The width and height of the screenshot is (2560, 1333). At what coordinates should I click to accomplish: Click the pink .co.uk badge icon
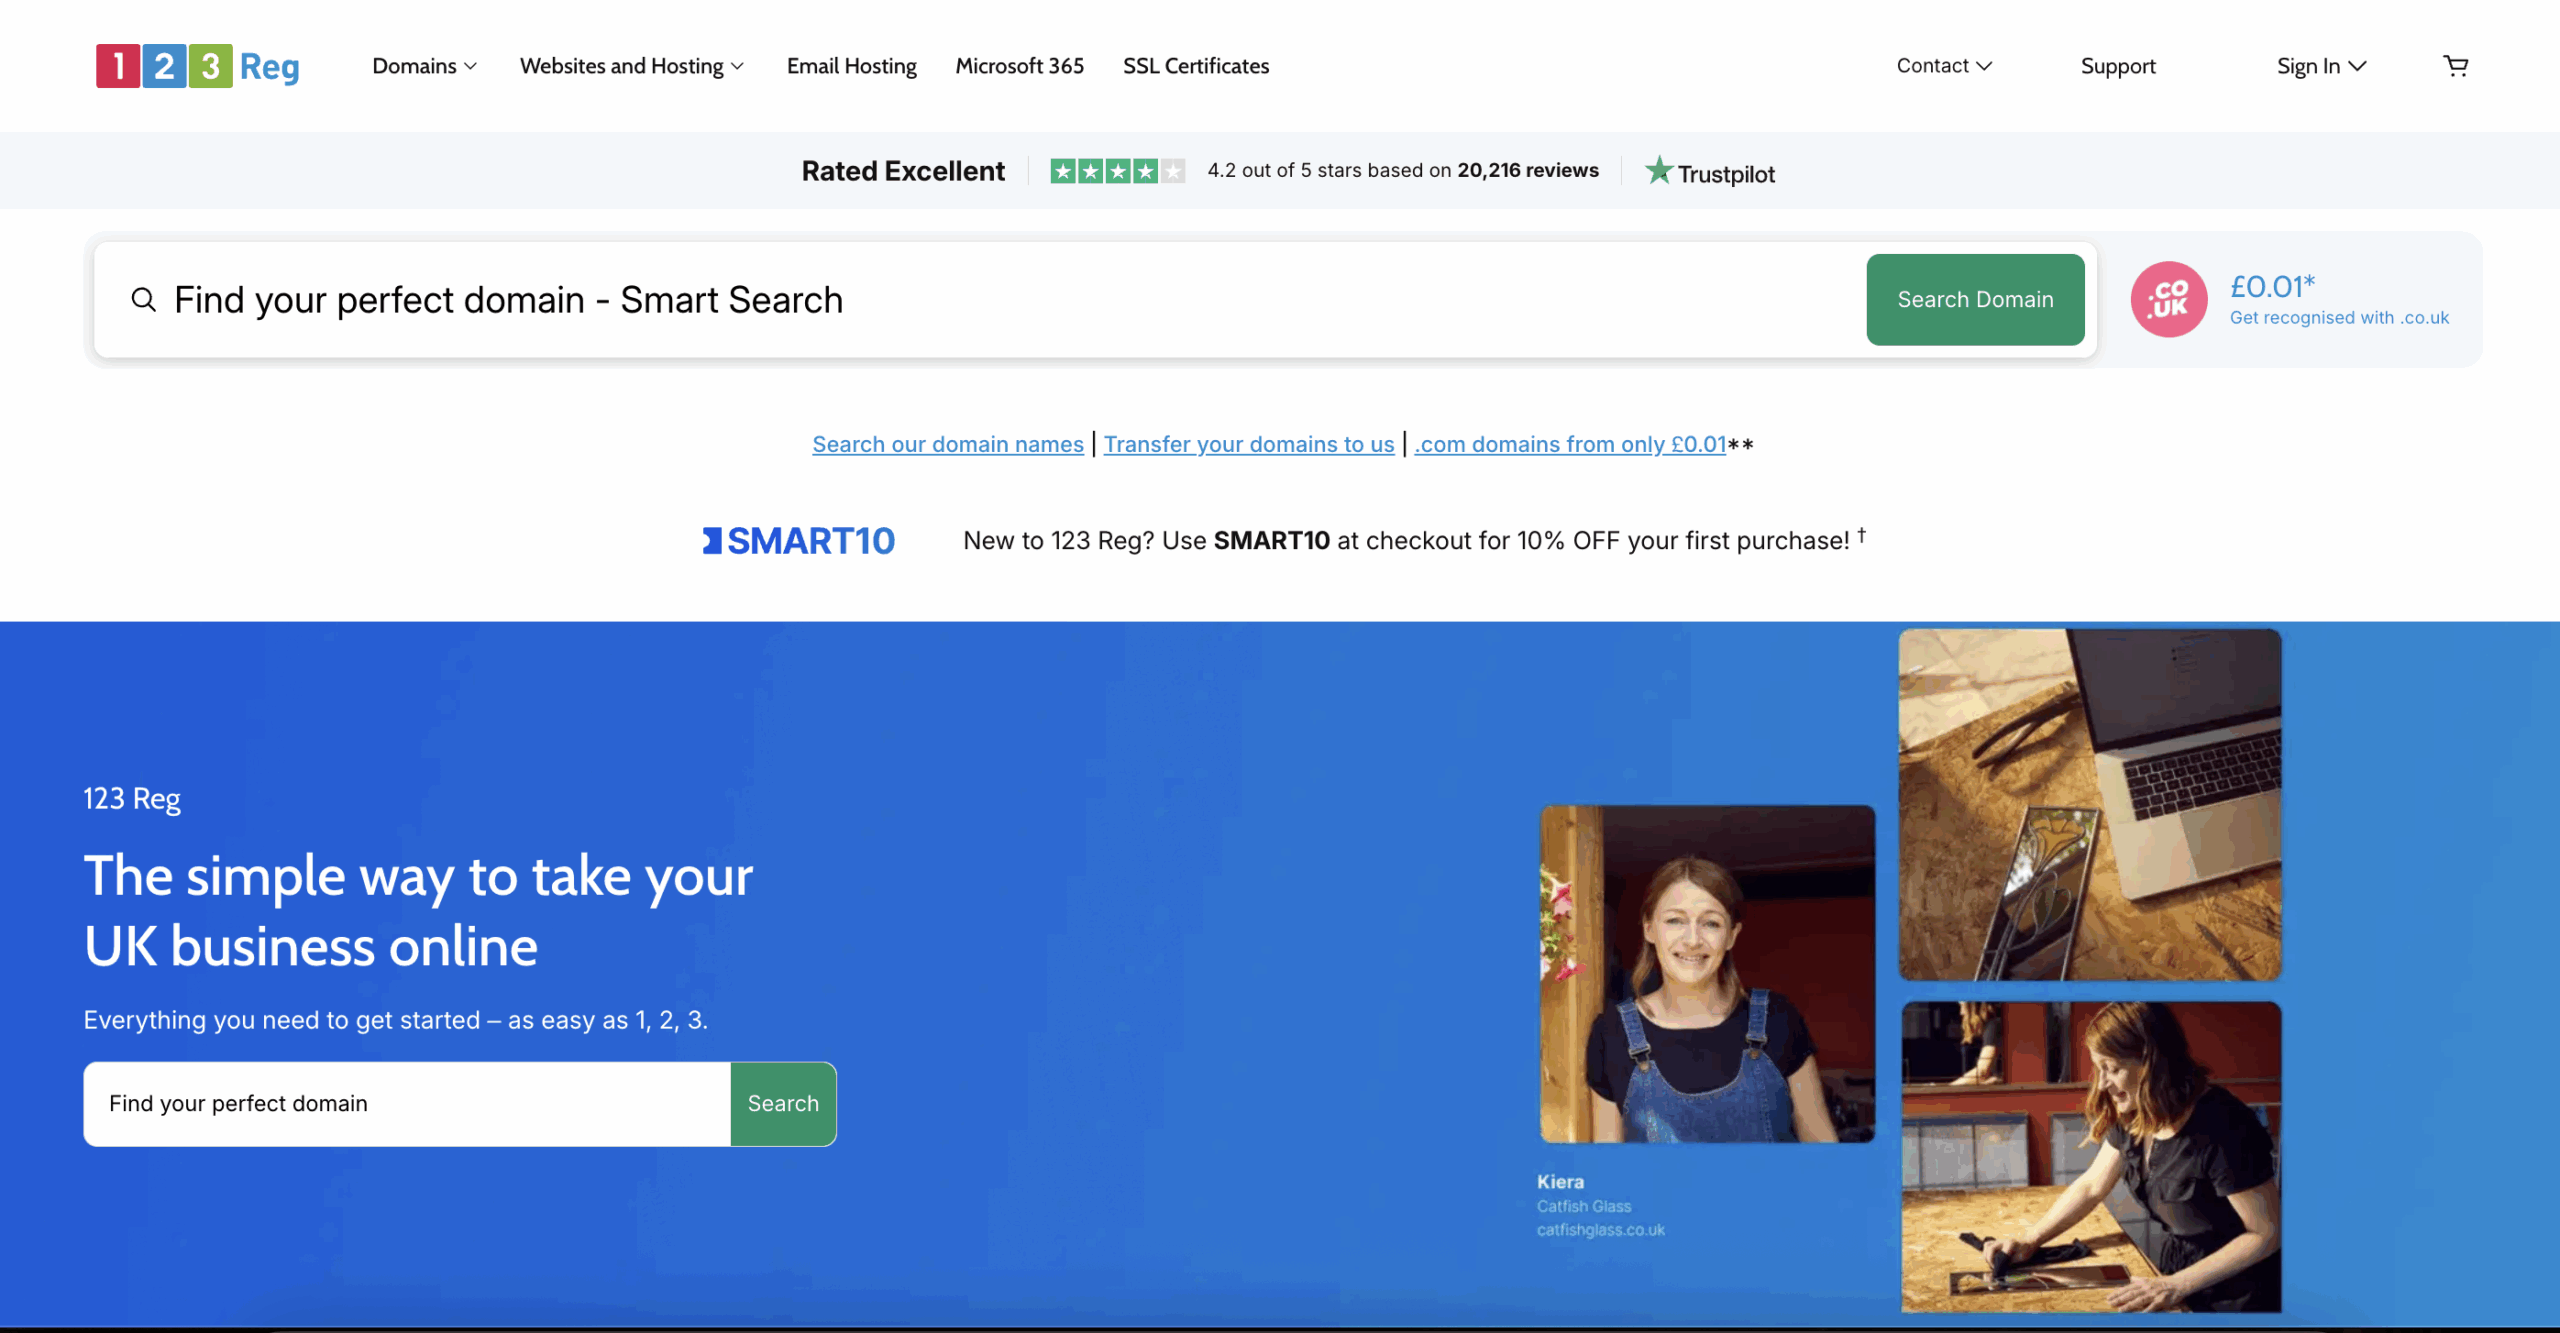[2168, 299]
